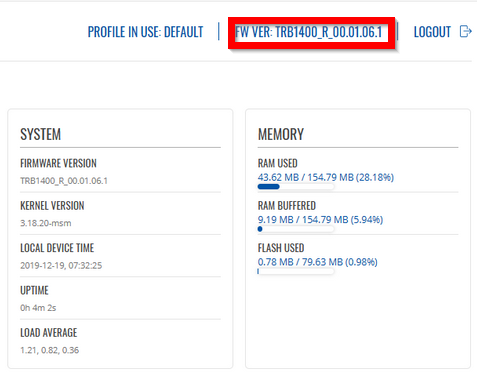Click the RAM BUFFERED progress bar

coord(296,229)
